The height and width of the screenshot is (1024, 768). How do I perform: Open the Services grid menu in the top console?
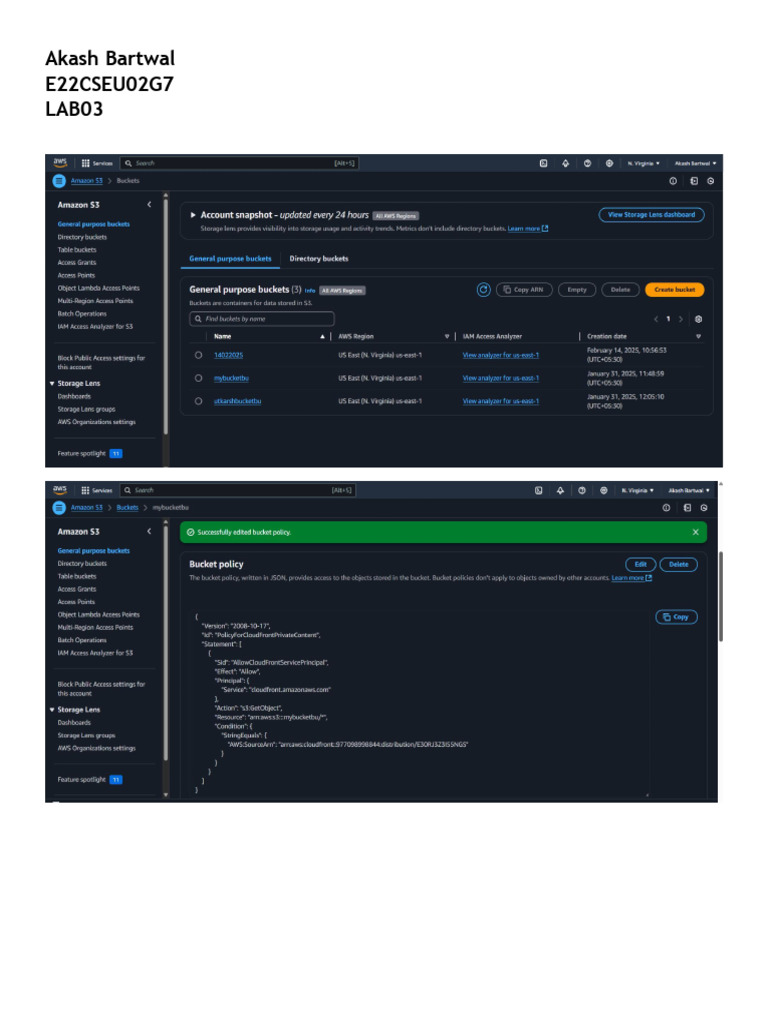coord(86,163)
